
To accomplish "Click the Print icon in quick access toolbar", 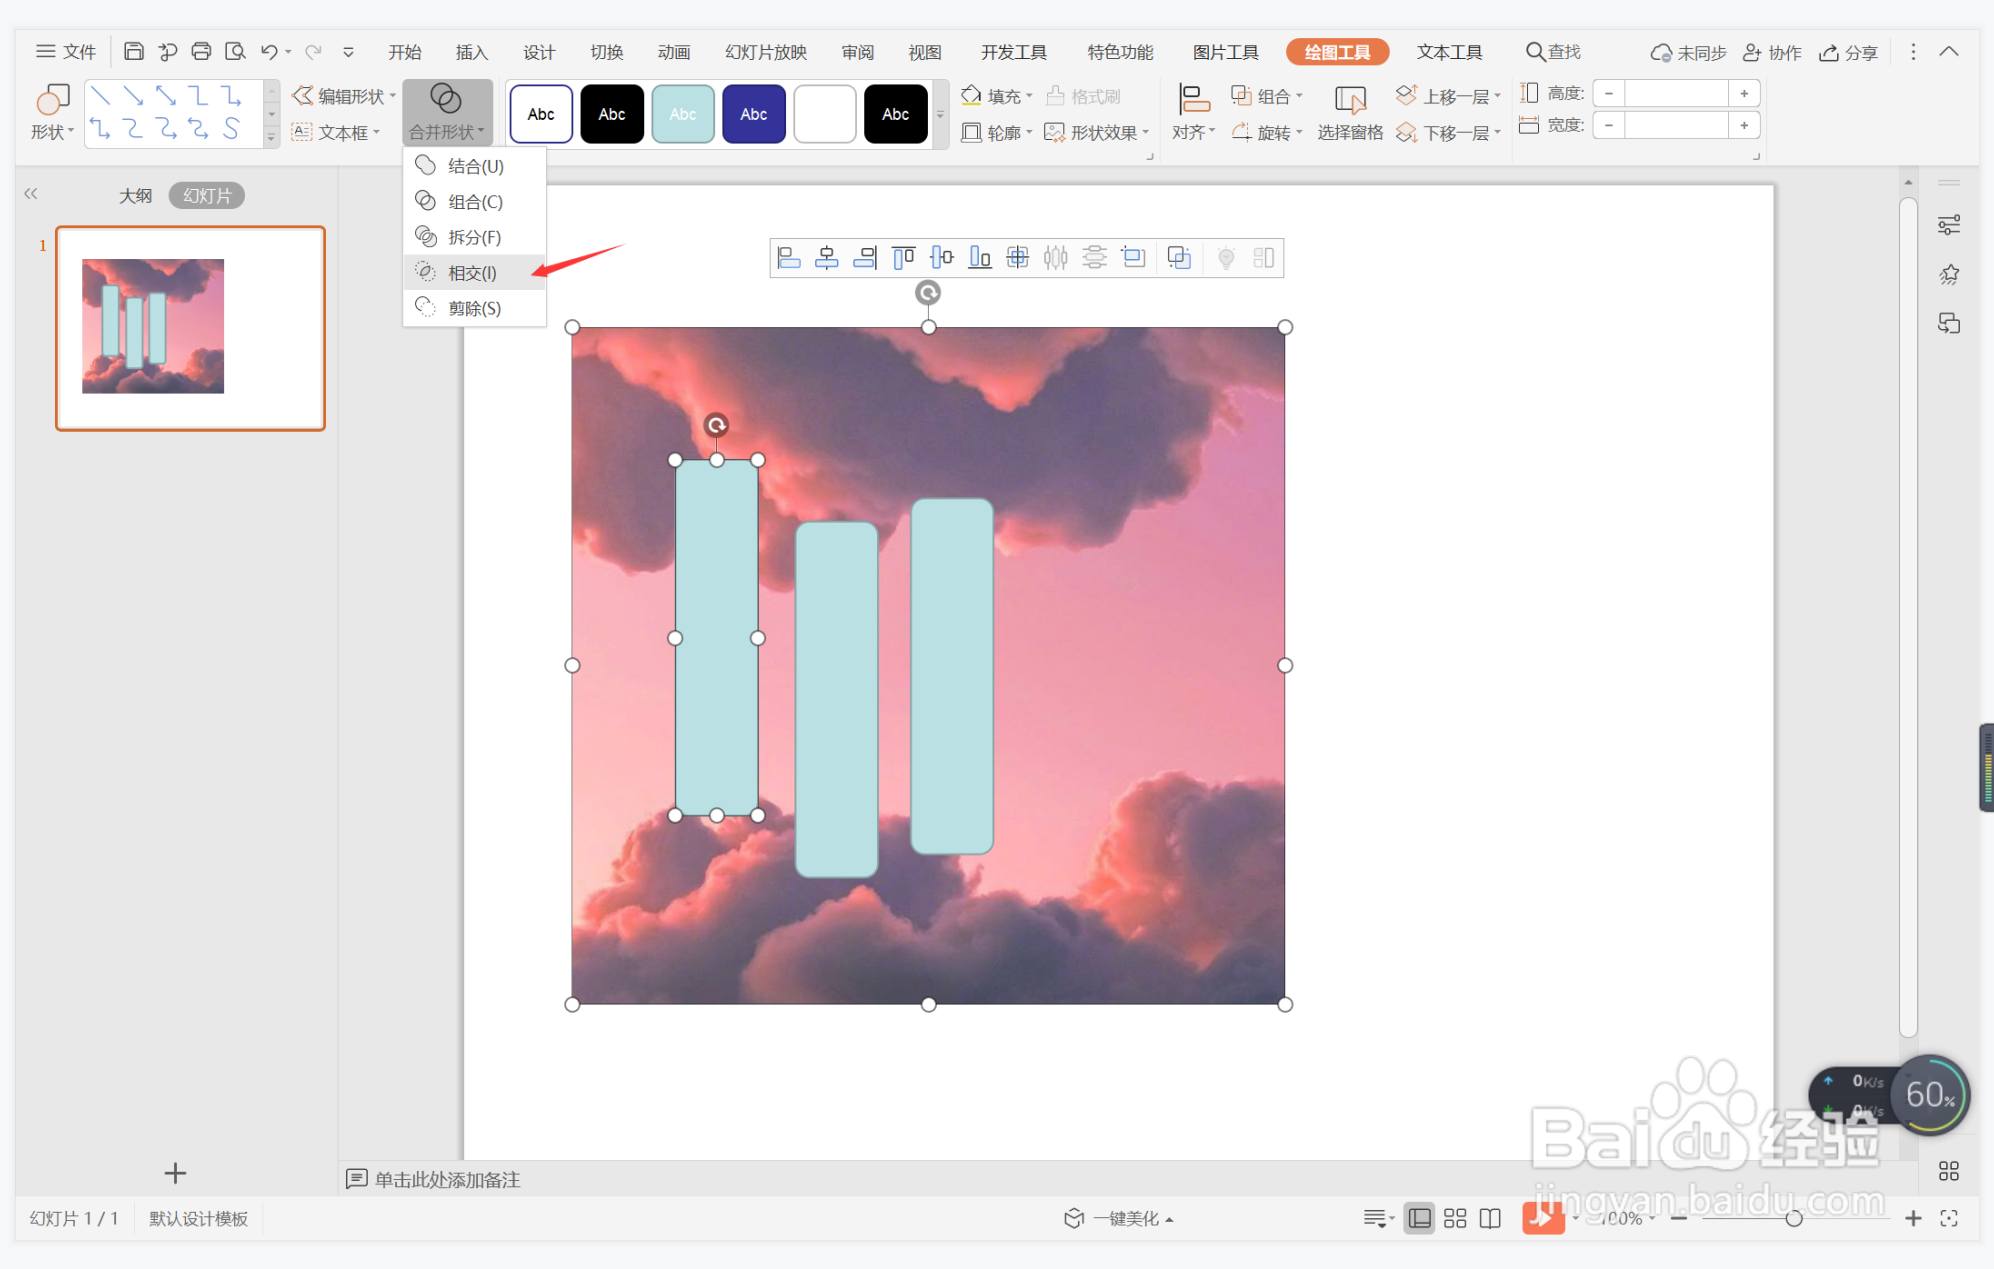I will pos(201,51).
